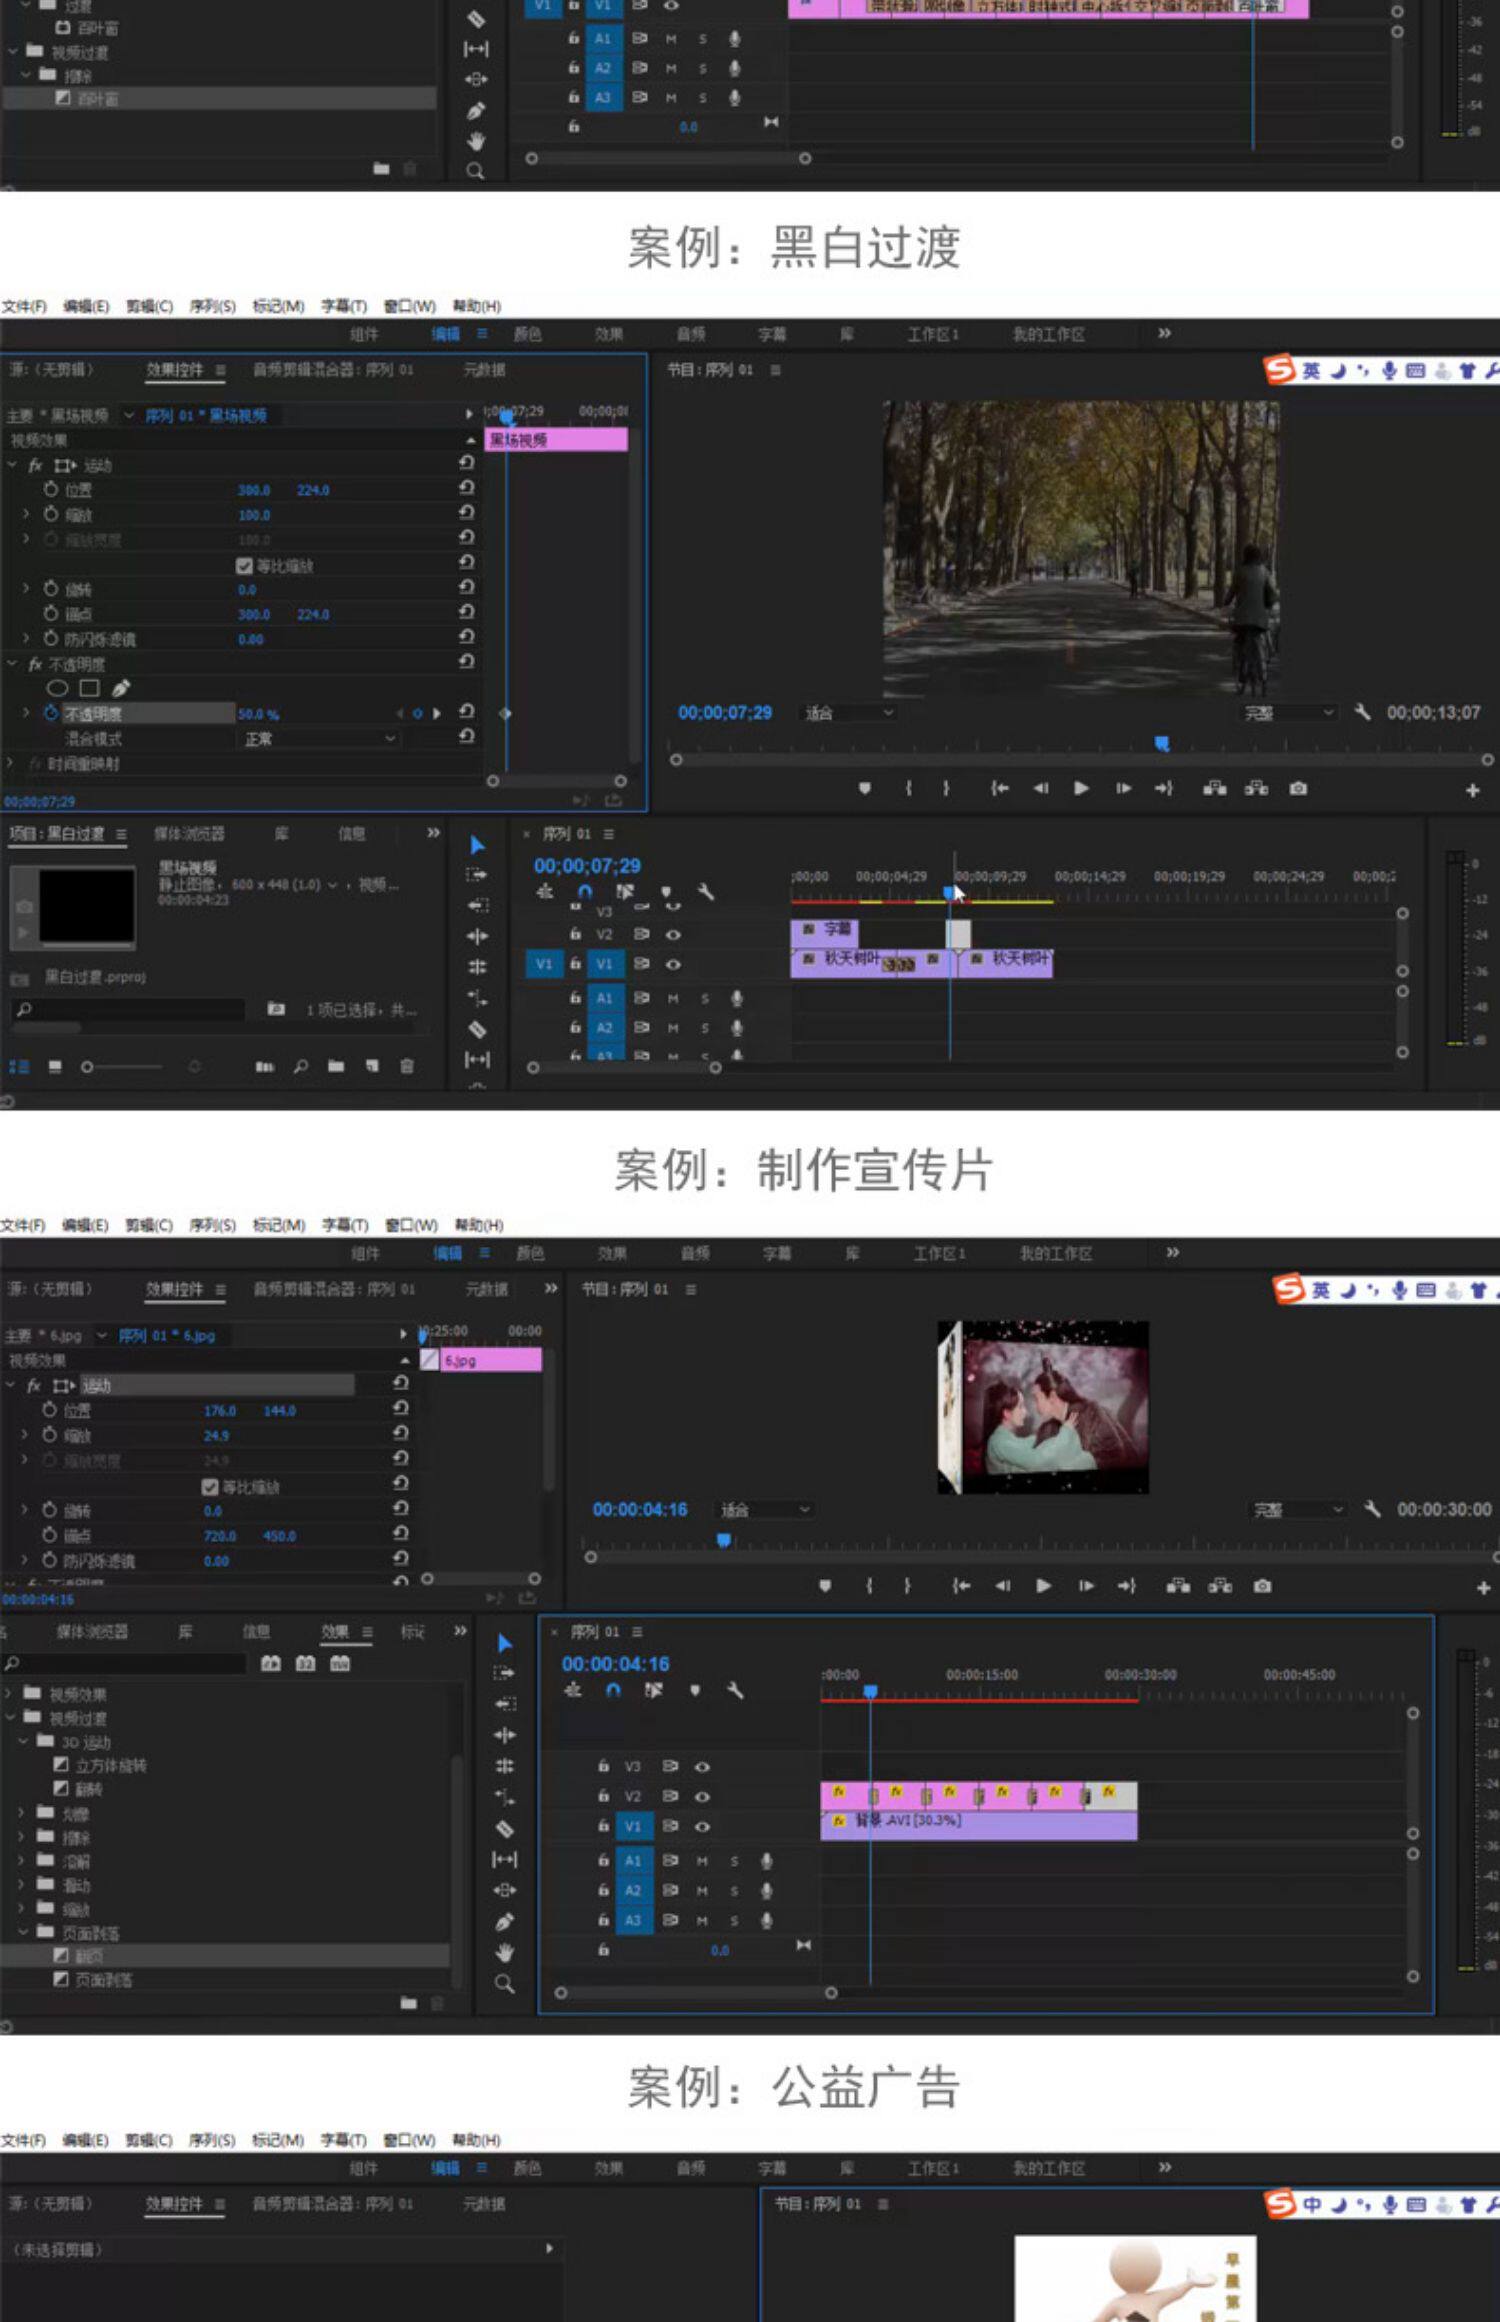This screenshot has height=2322, width=1500.
Task: Toggle the V3 track lock in 制作宣传片 timeline
Action: [603, 1766]
